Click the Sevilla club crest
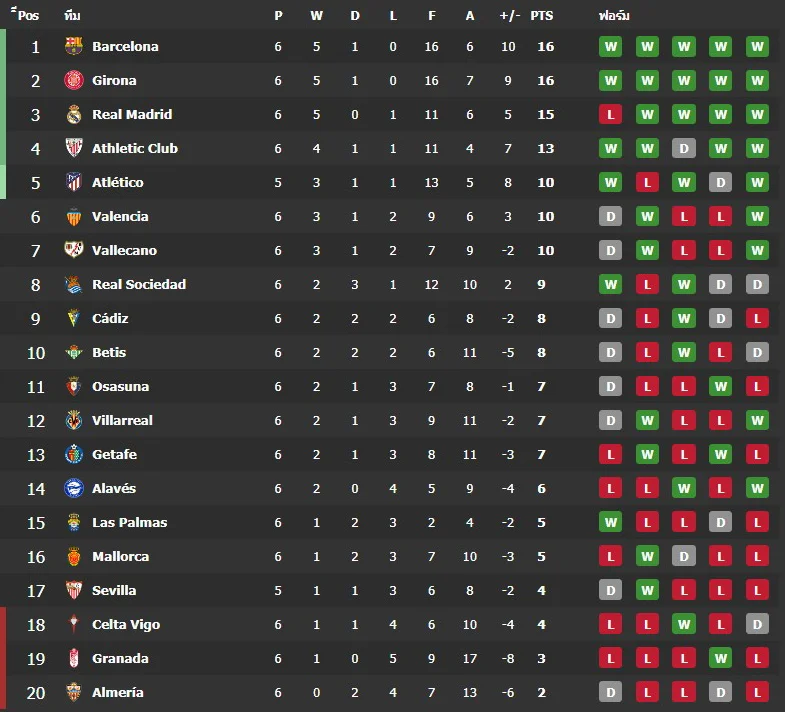The width and height of the screenshot is (785, 712). 74,590
